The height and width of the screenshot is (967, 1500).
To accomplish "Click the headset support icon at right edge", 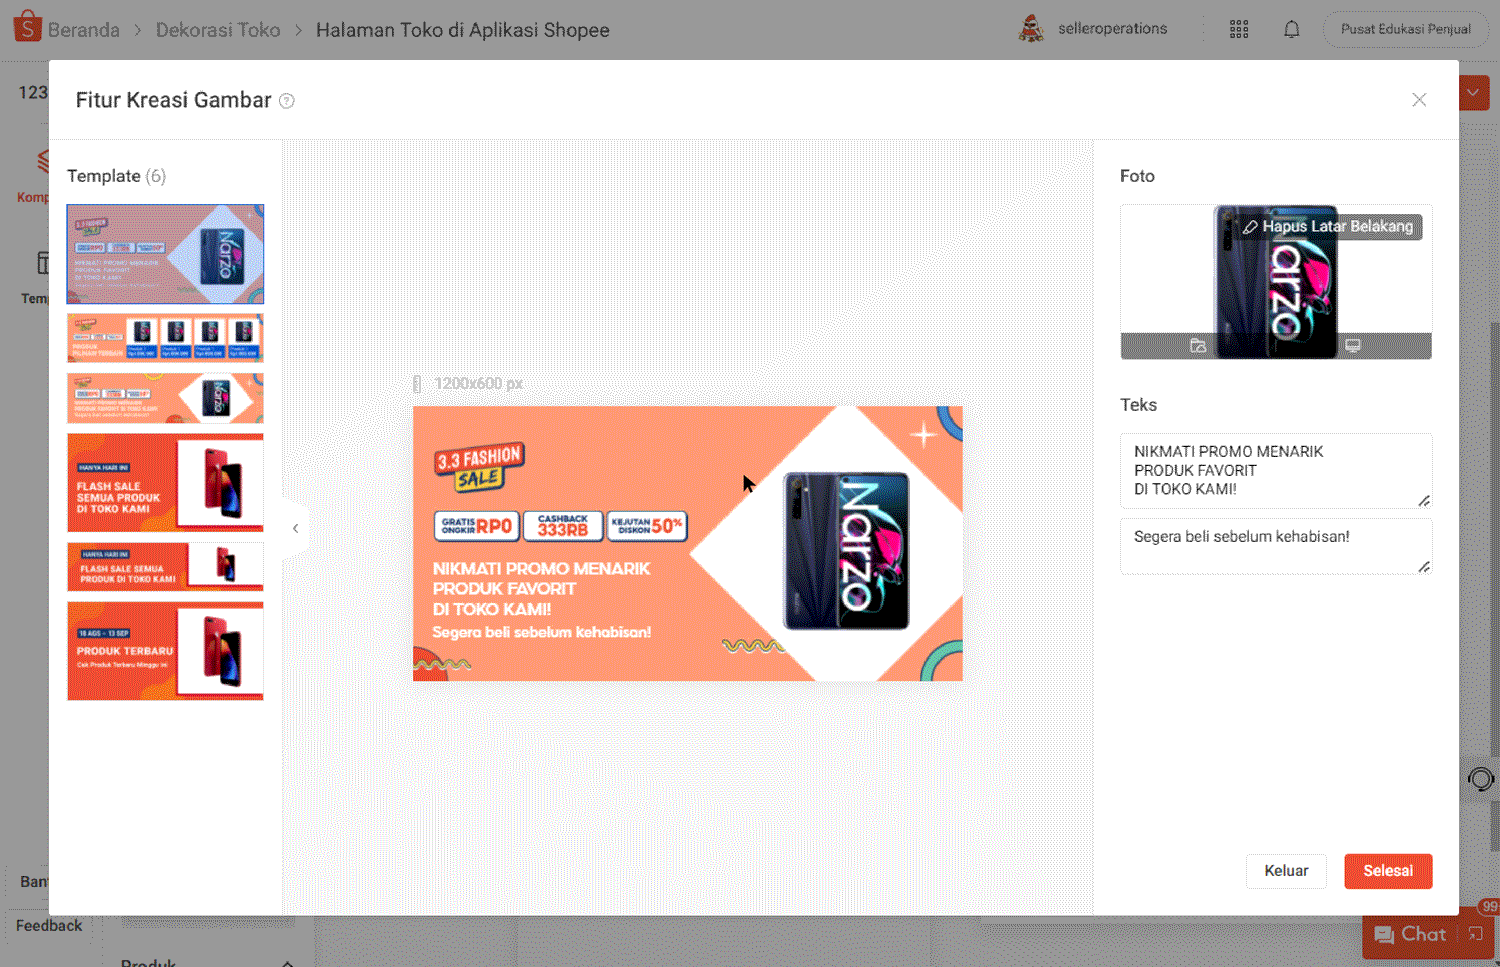I will point(1480,779).
